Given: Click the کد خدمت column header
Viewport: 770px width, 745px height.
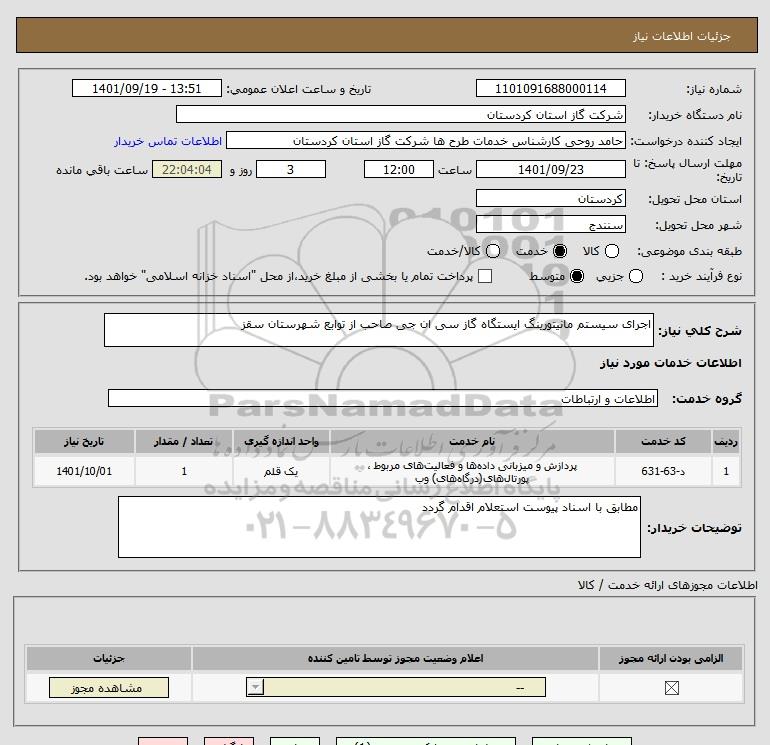Looking at the screenshot, I should pyautogui.click(x=663, y=441).
